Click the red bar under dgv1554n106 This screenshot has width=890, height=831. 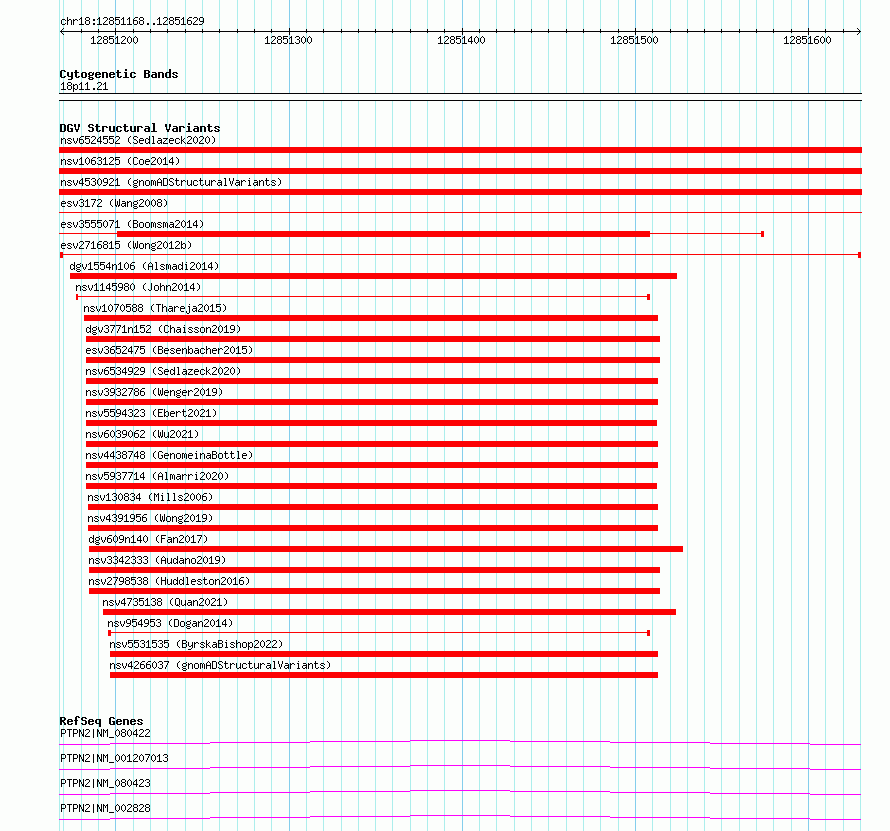pyautogui.click(x=373, y=276)
